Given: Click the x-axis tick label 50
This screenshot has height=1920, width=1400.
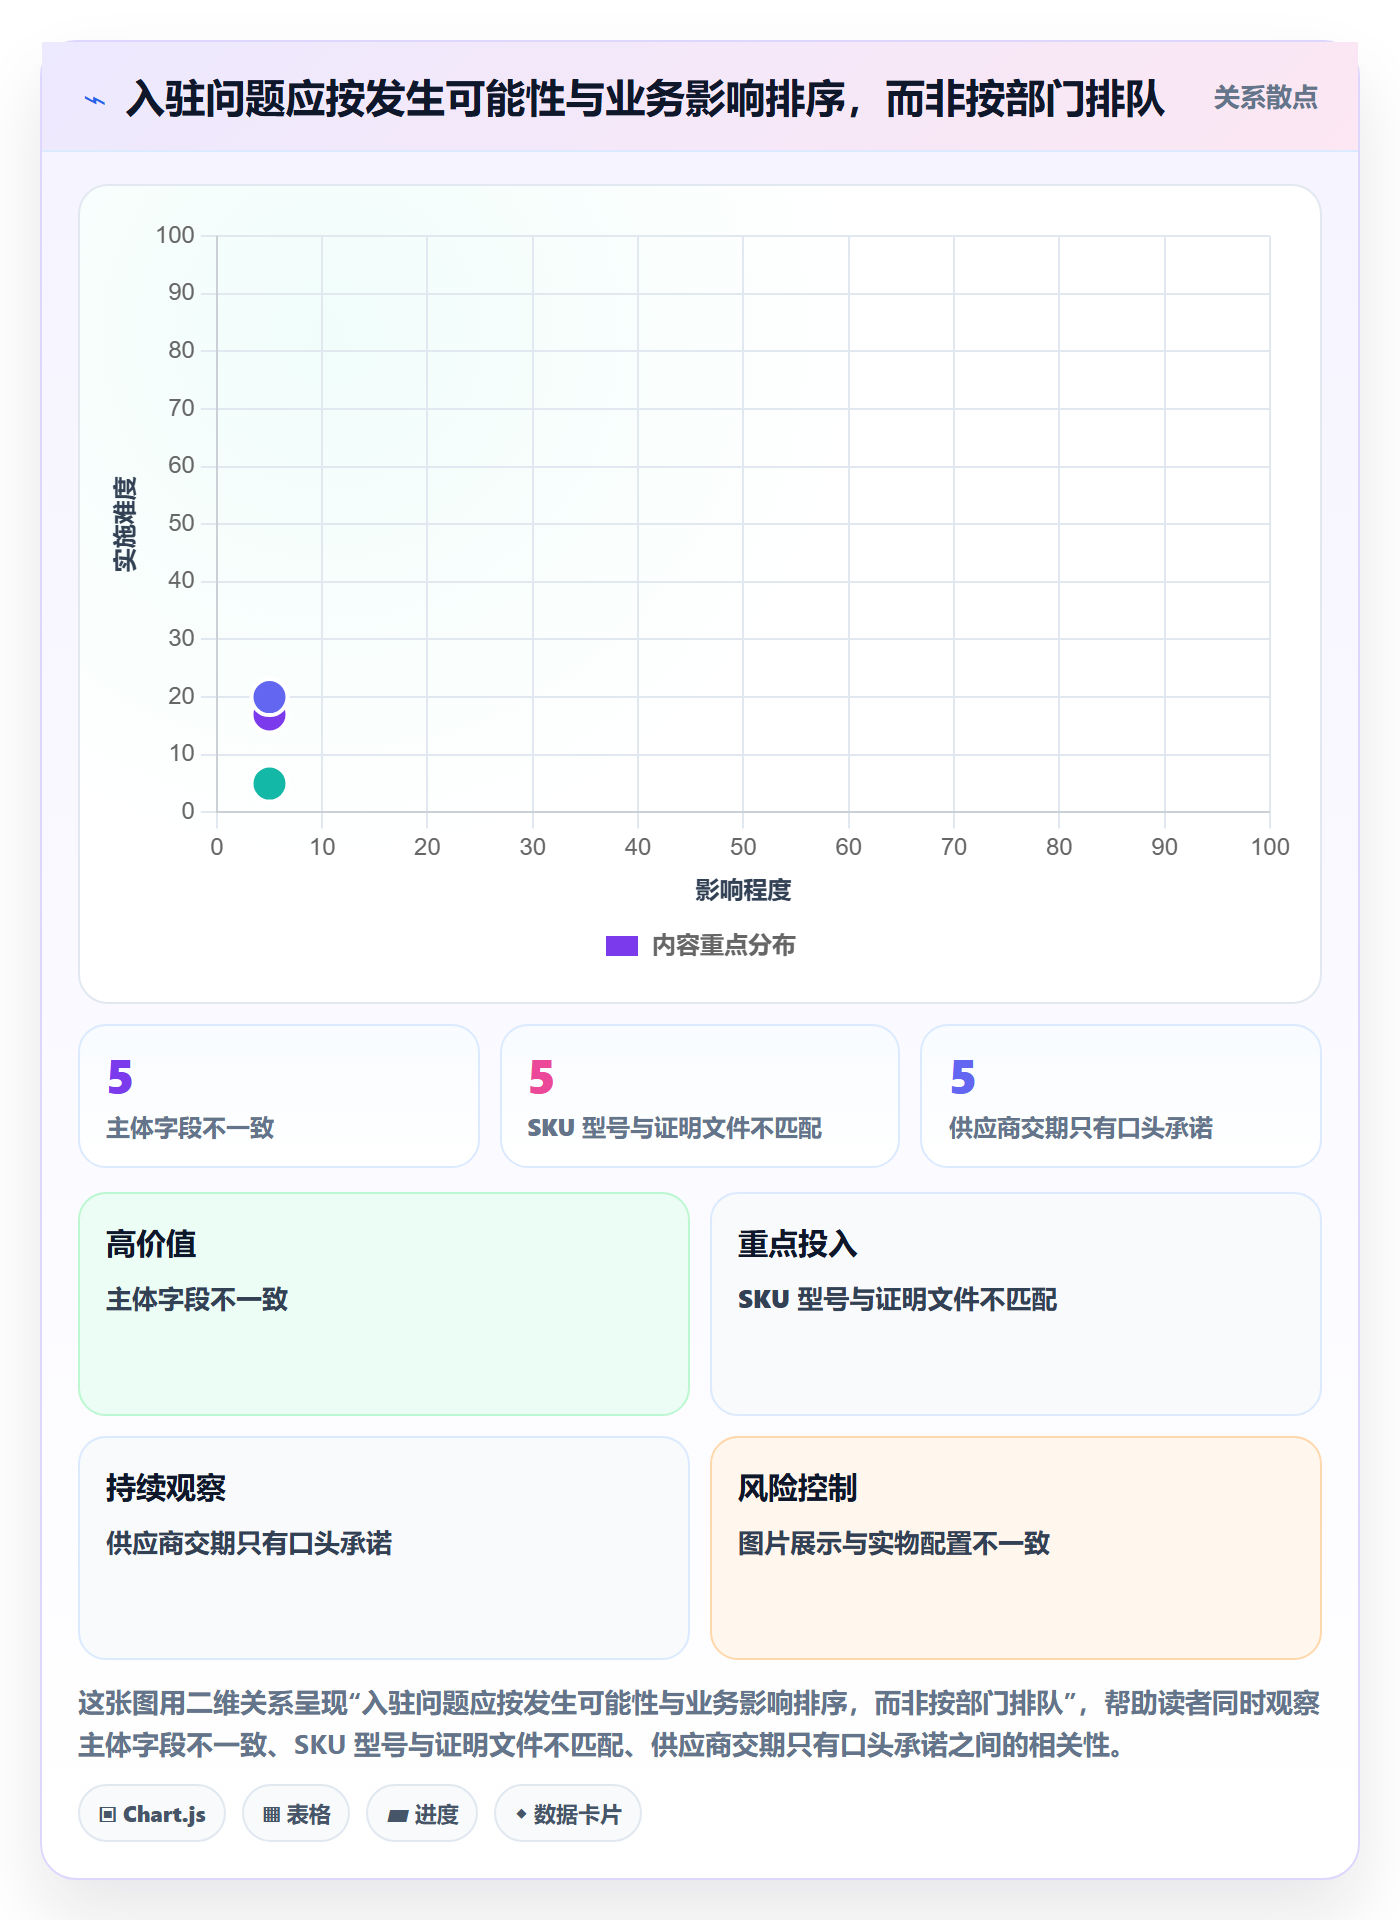Looking at the screenshot, I should pyautogui.click(x=743, y=847).
